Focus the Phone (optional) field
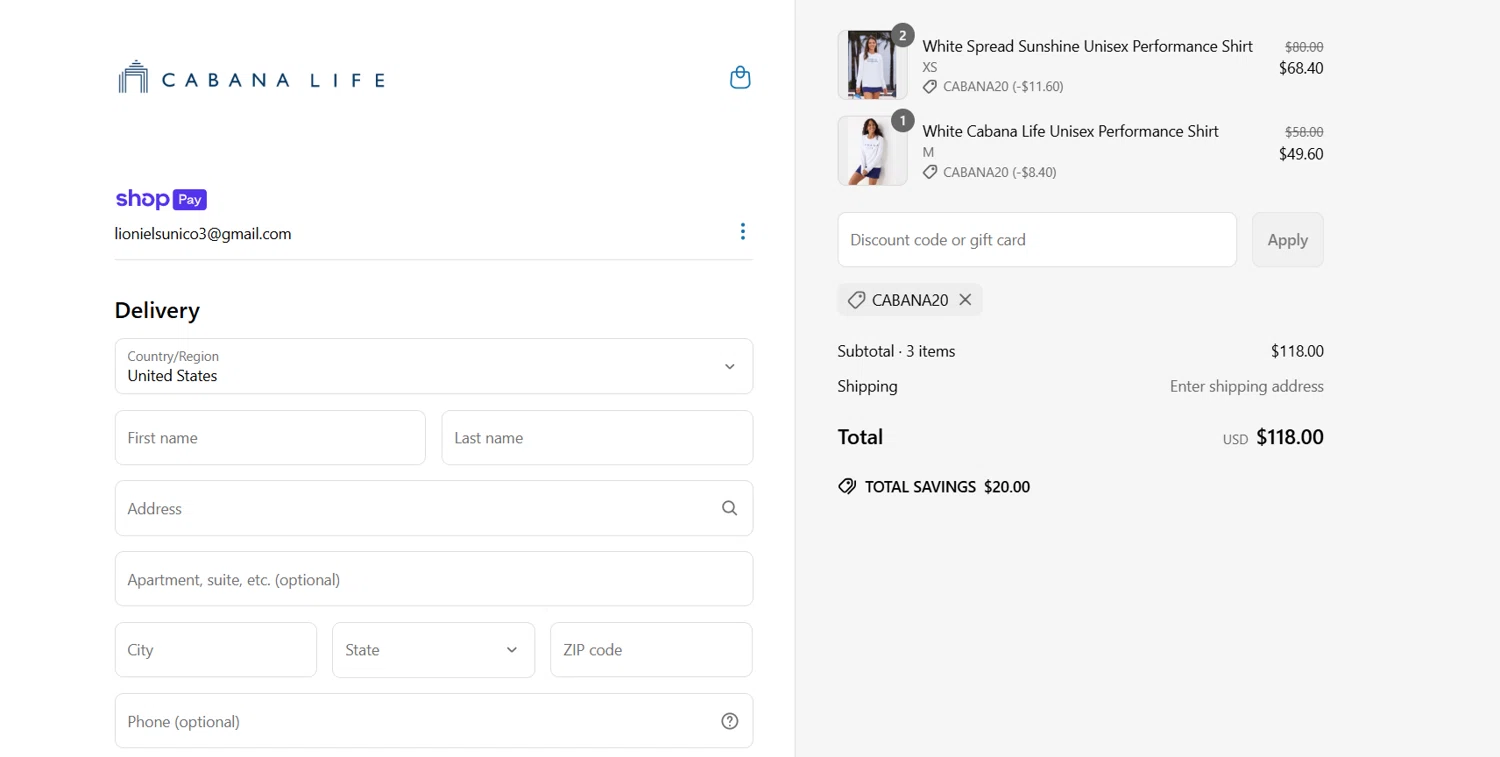This screenshot has height=757, width=1500. point(434,721)
